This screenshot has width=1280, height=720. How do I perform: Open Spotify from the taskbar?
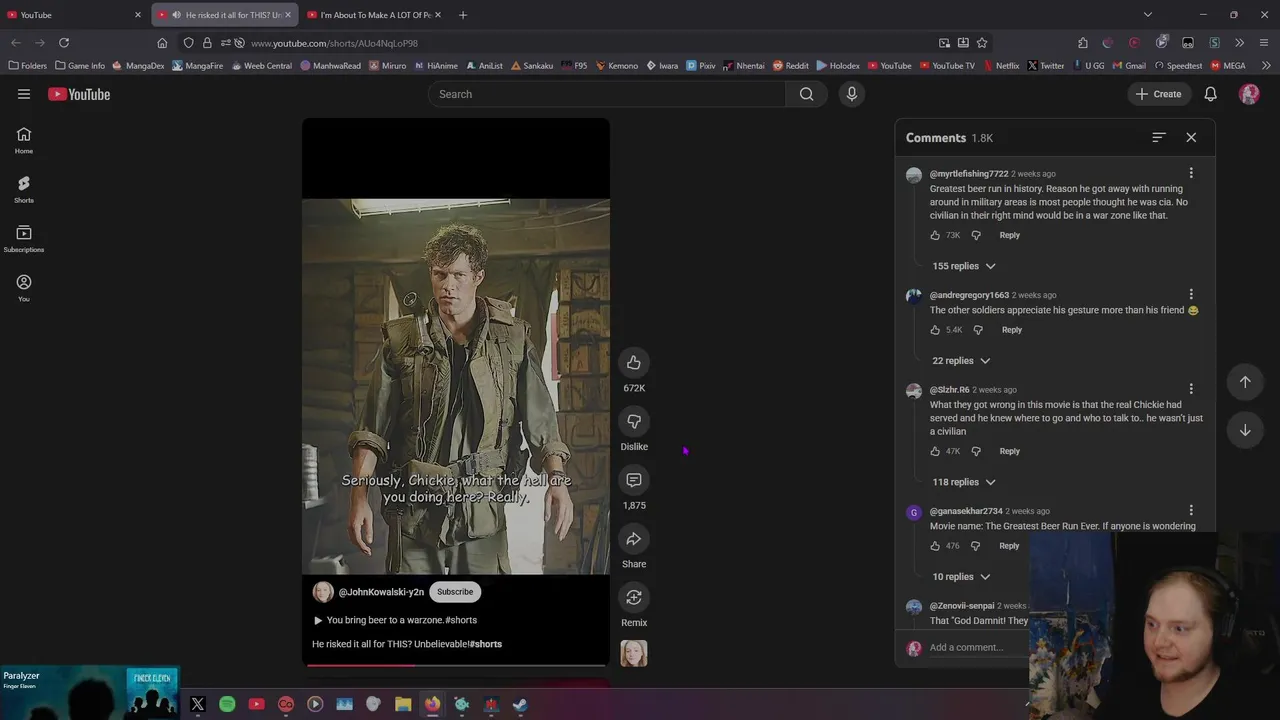pyautogui.click(x=227, y=704)
